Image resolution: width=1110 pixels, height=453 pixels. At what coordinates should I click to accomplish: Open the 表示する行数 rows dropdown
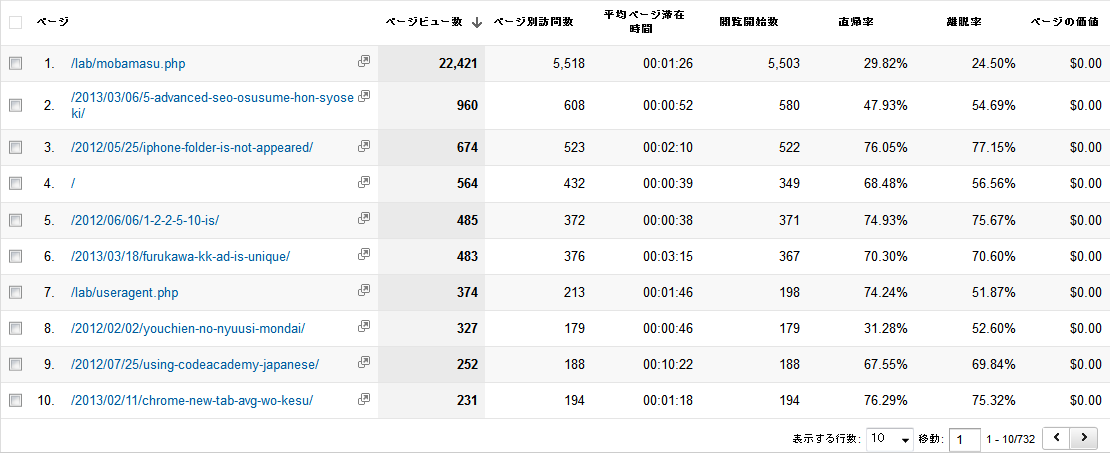click(x=890, y=439)
